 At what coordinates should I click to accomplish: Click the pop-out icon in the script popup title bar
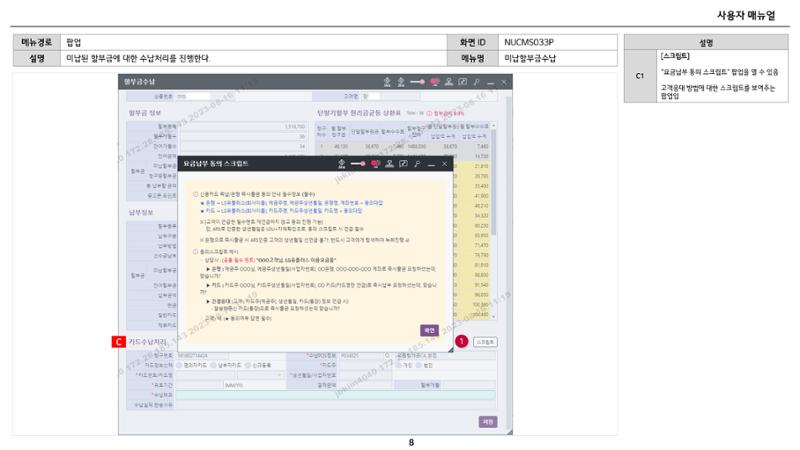click(x=404, y=164)
